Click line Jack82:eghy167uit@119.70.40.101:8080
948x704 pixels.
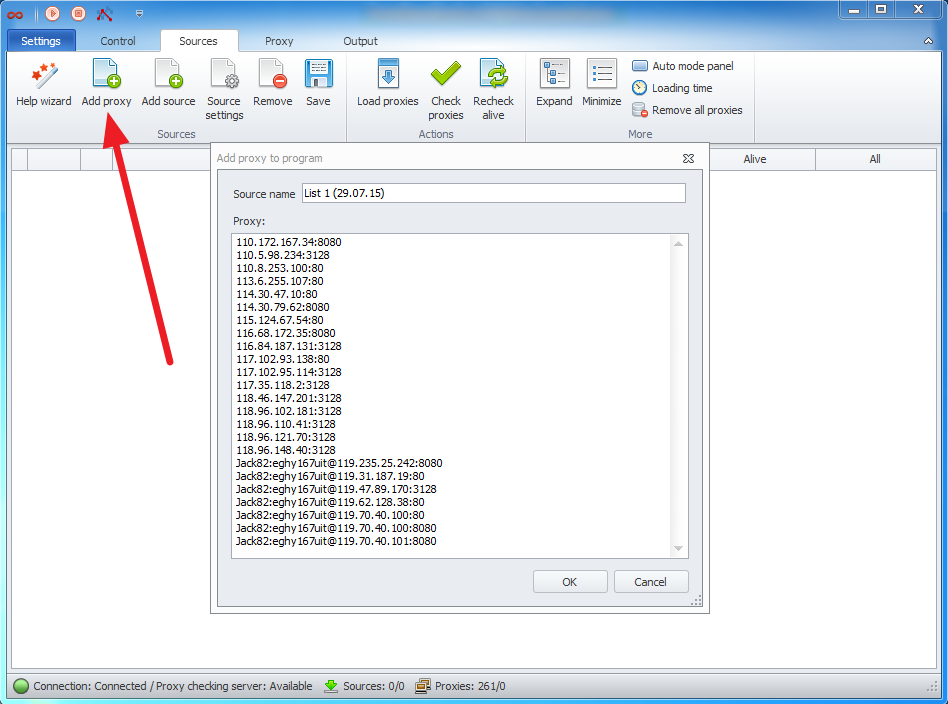tap(336, 541)
